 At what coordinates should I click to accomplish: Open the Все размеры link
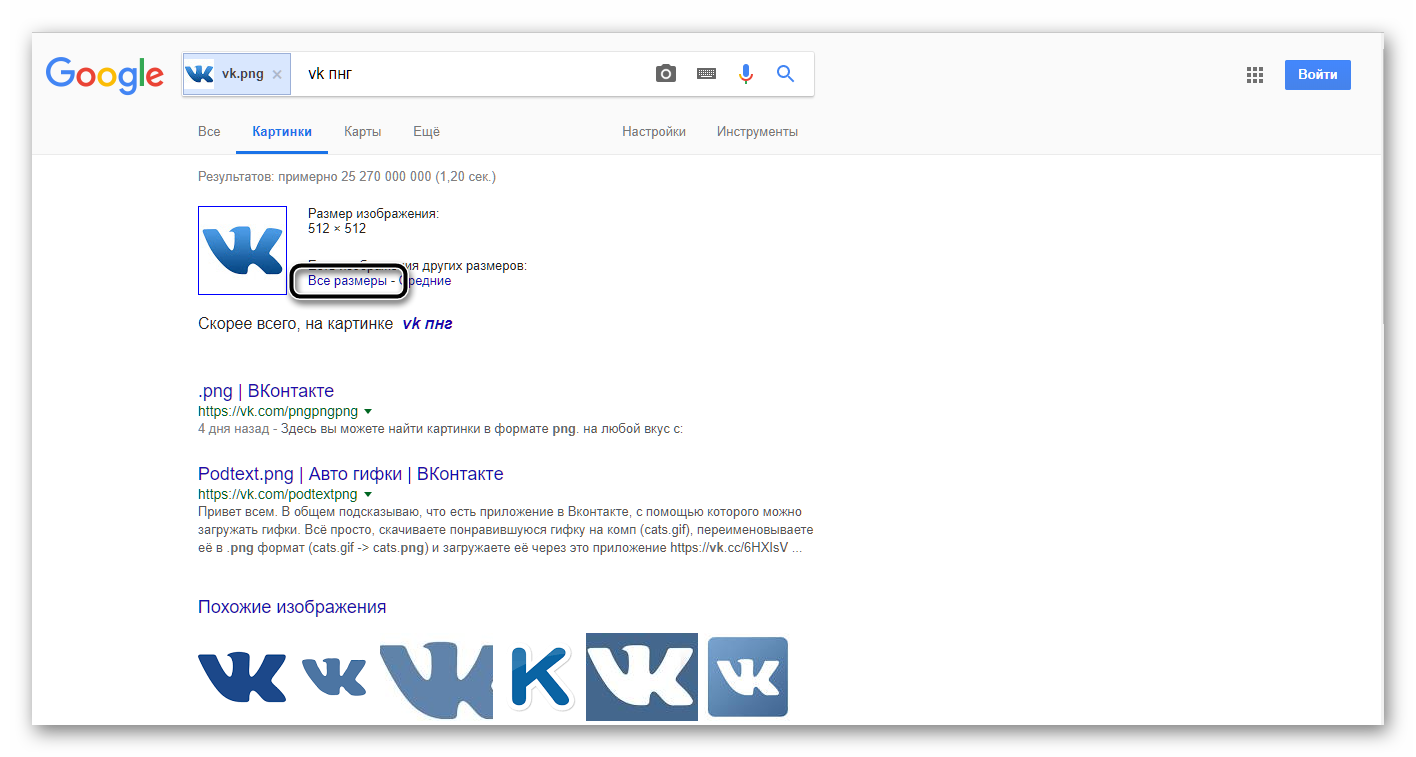coord(347,281)
